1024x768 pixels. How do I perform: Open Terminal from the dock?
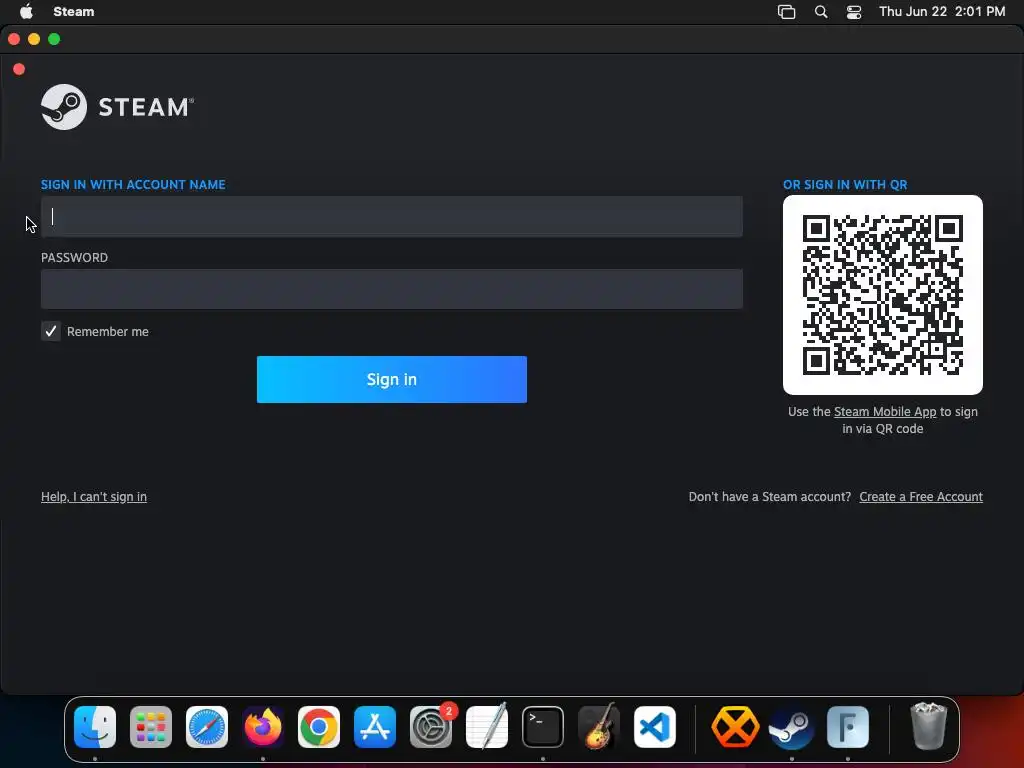coord(543,727)
